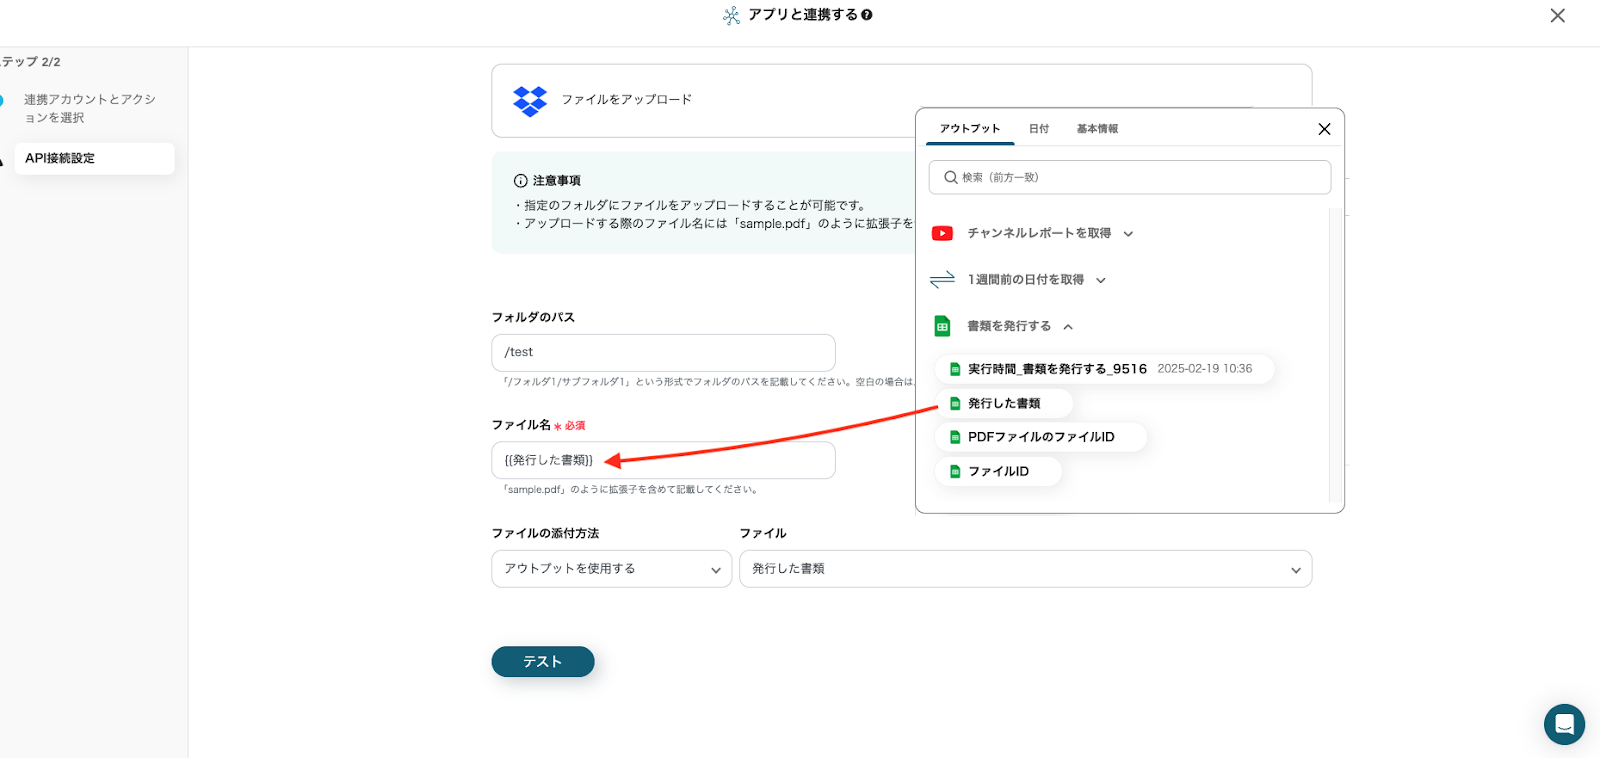Click the info icon beside 注意事項

tap(520, 181)
